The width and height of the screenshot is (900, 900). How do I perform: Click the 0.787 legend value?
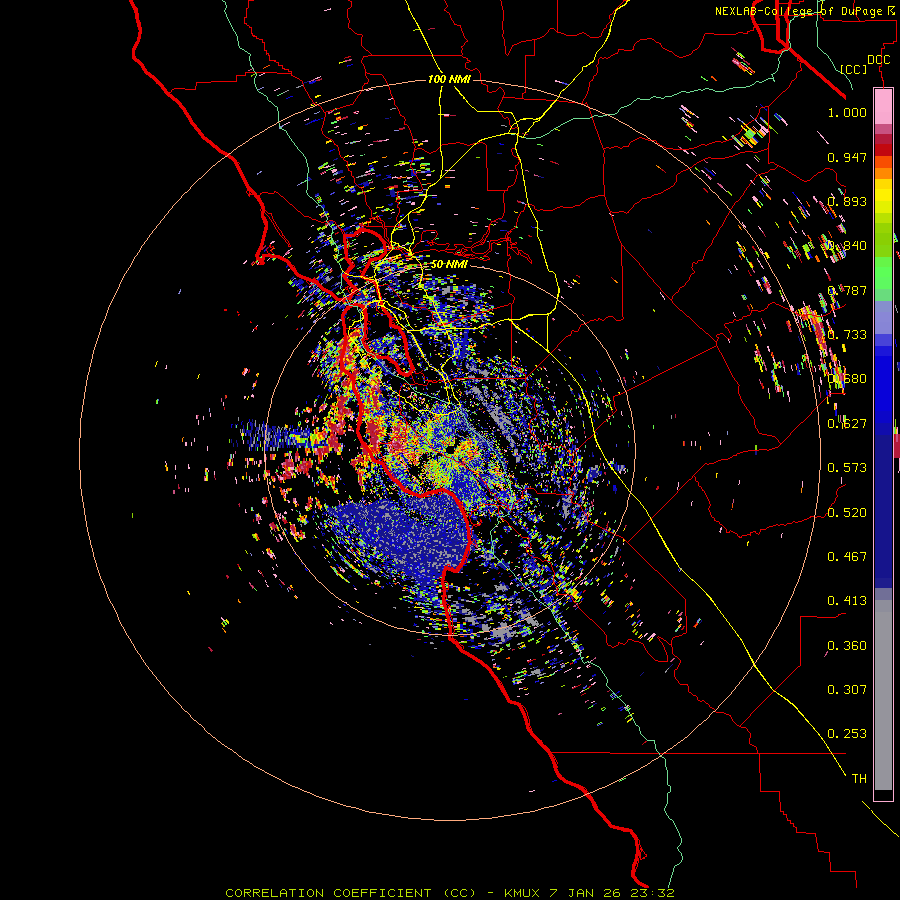[847, 290]
